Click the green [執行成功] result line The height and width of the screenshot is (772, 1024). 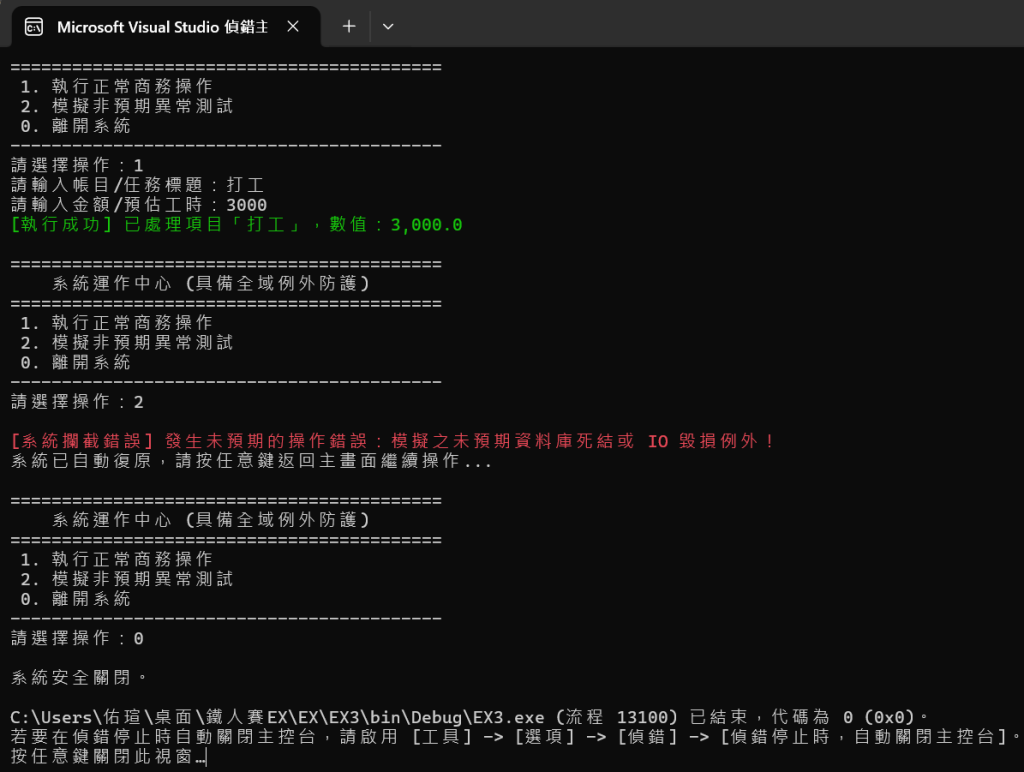coord(236,225)
